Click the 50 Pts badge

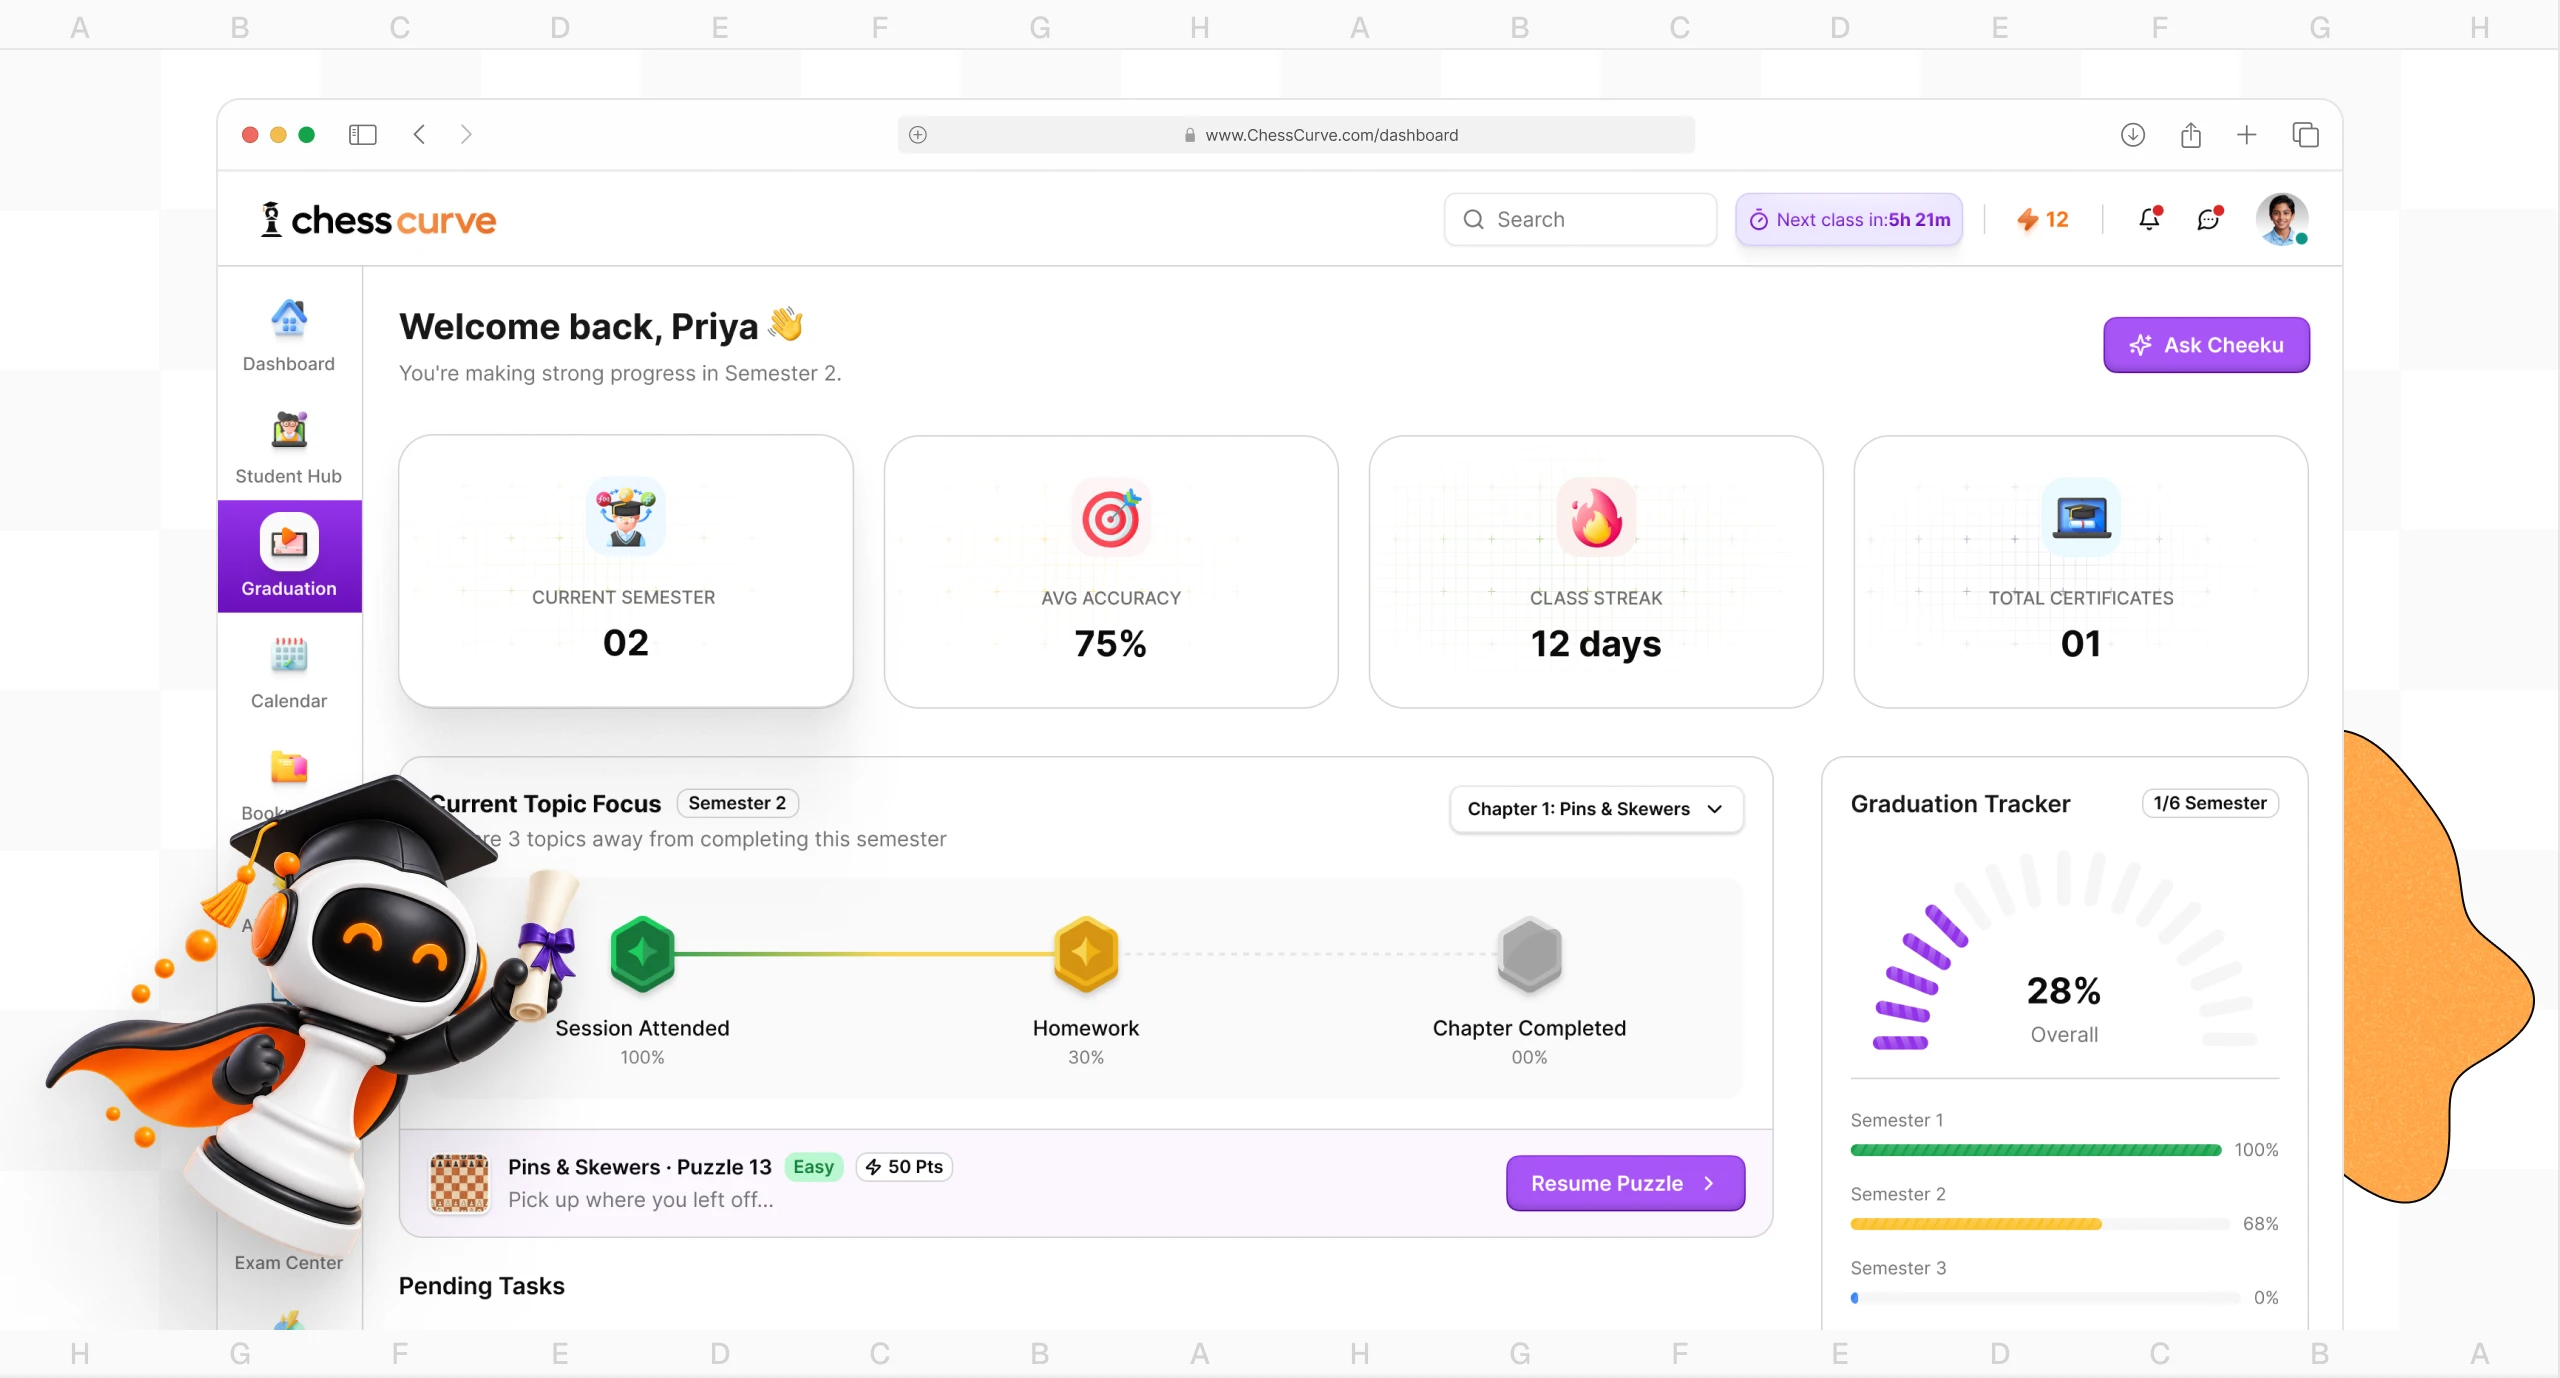(904, 1167)
